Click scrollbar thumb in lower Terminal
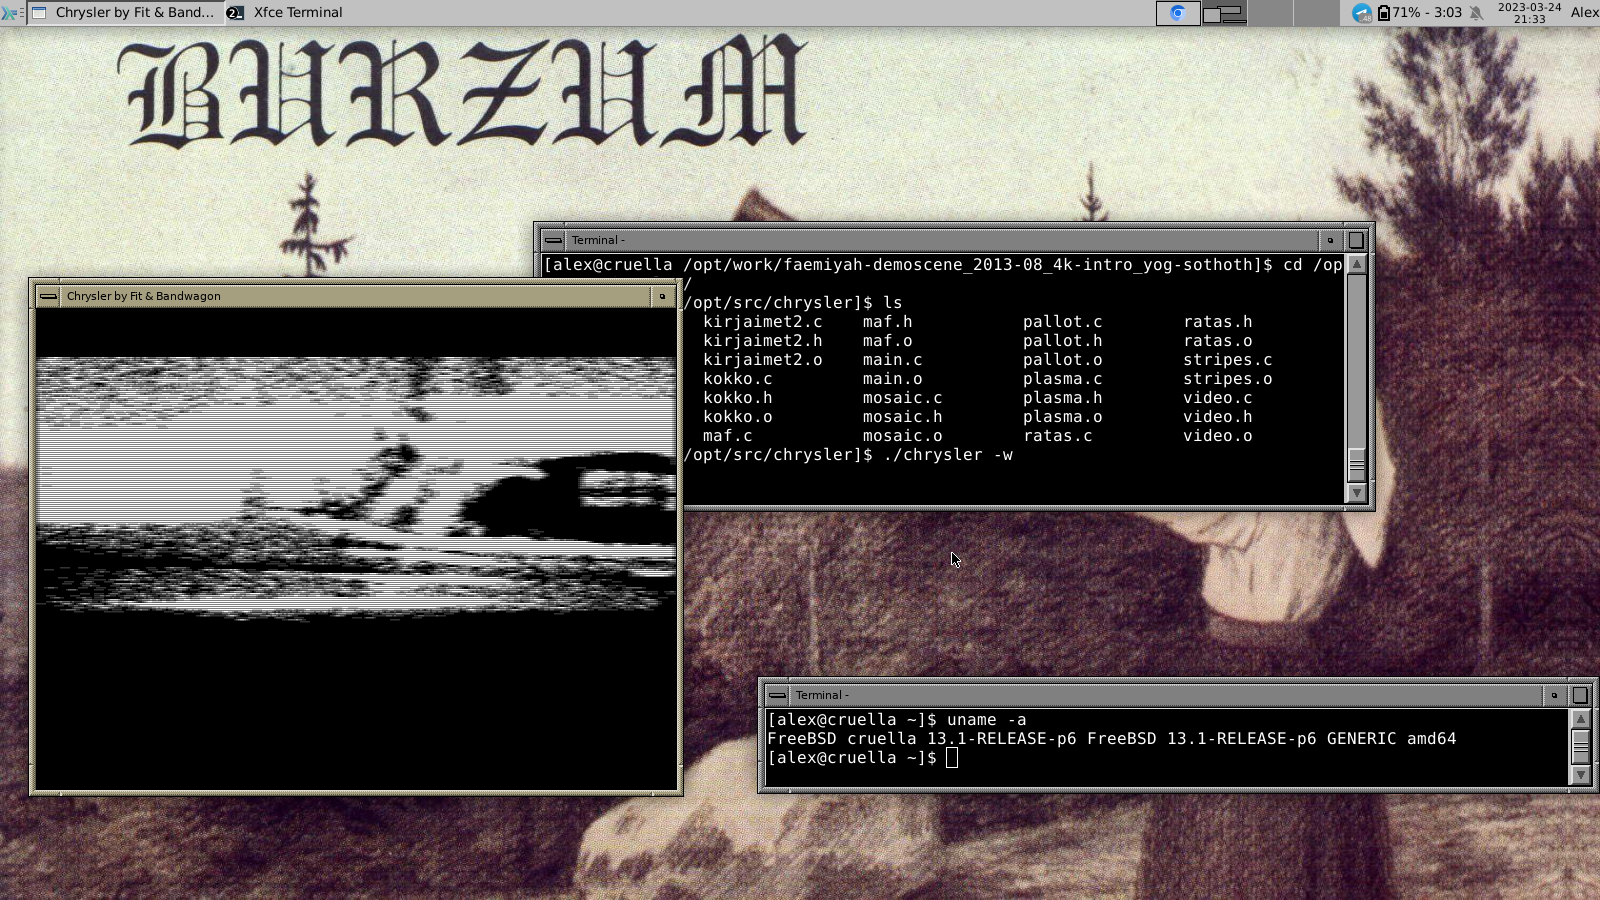 coord(1581,747)
